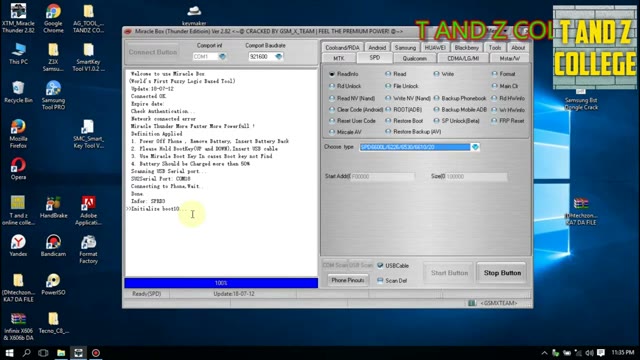Screen dimensions: 640x360
Task: Open KA7 DA FILE archive on right side
Action: (581, 211)
